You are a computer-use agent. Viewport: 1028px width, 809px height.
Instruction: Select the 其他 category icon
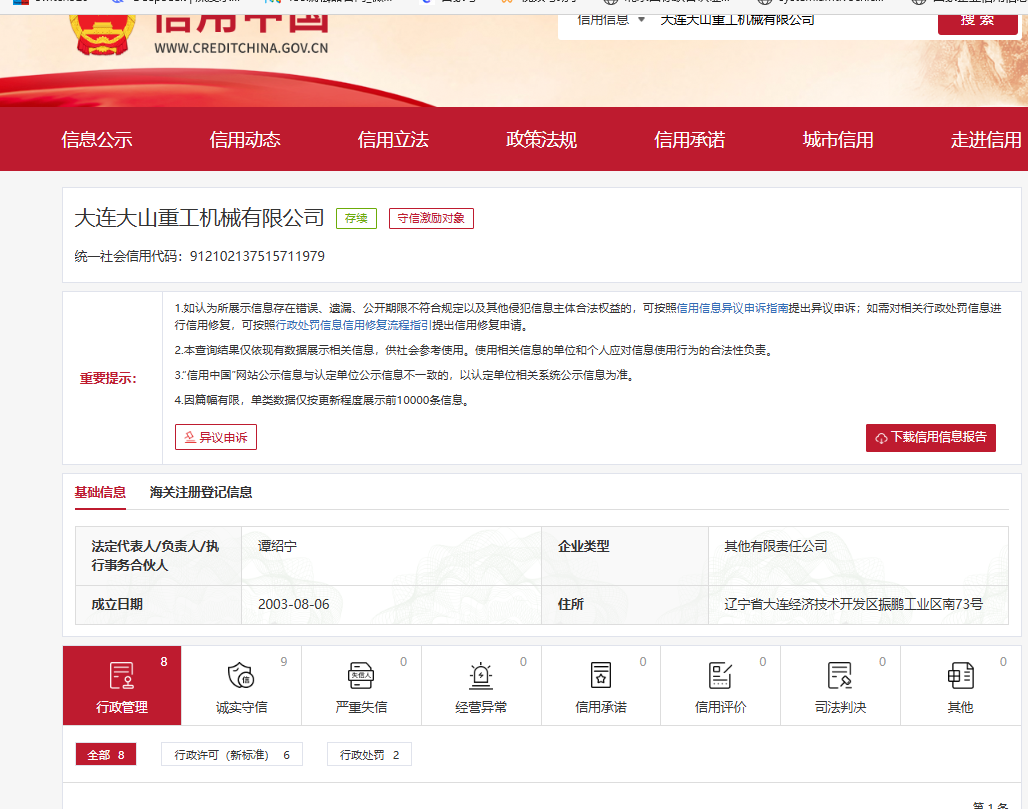tap(960, 675)
